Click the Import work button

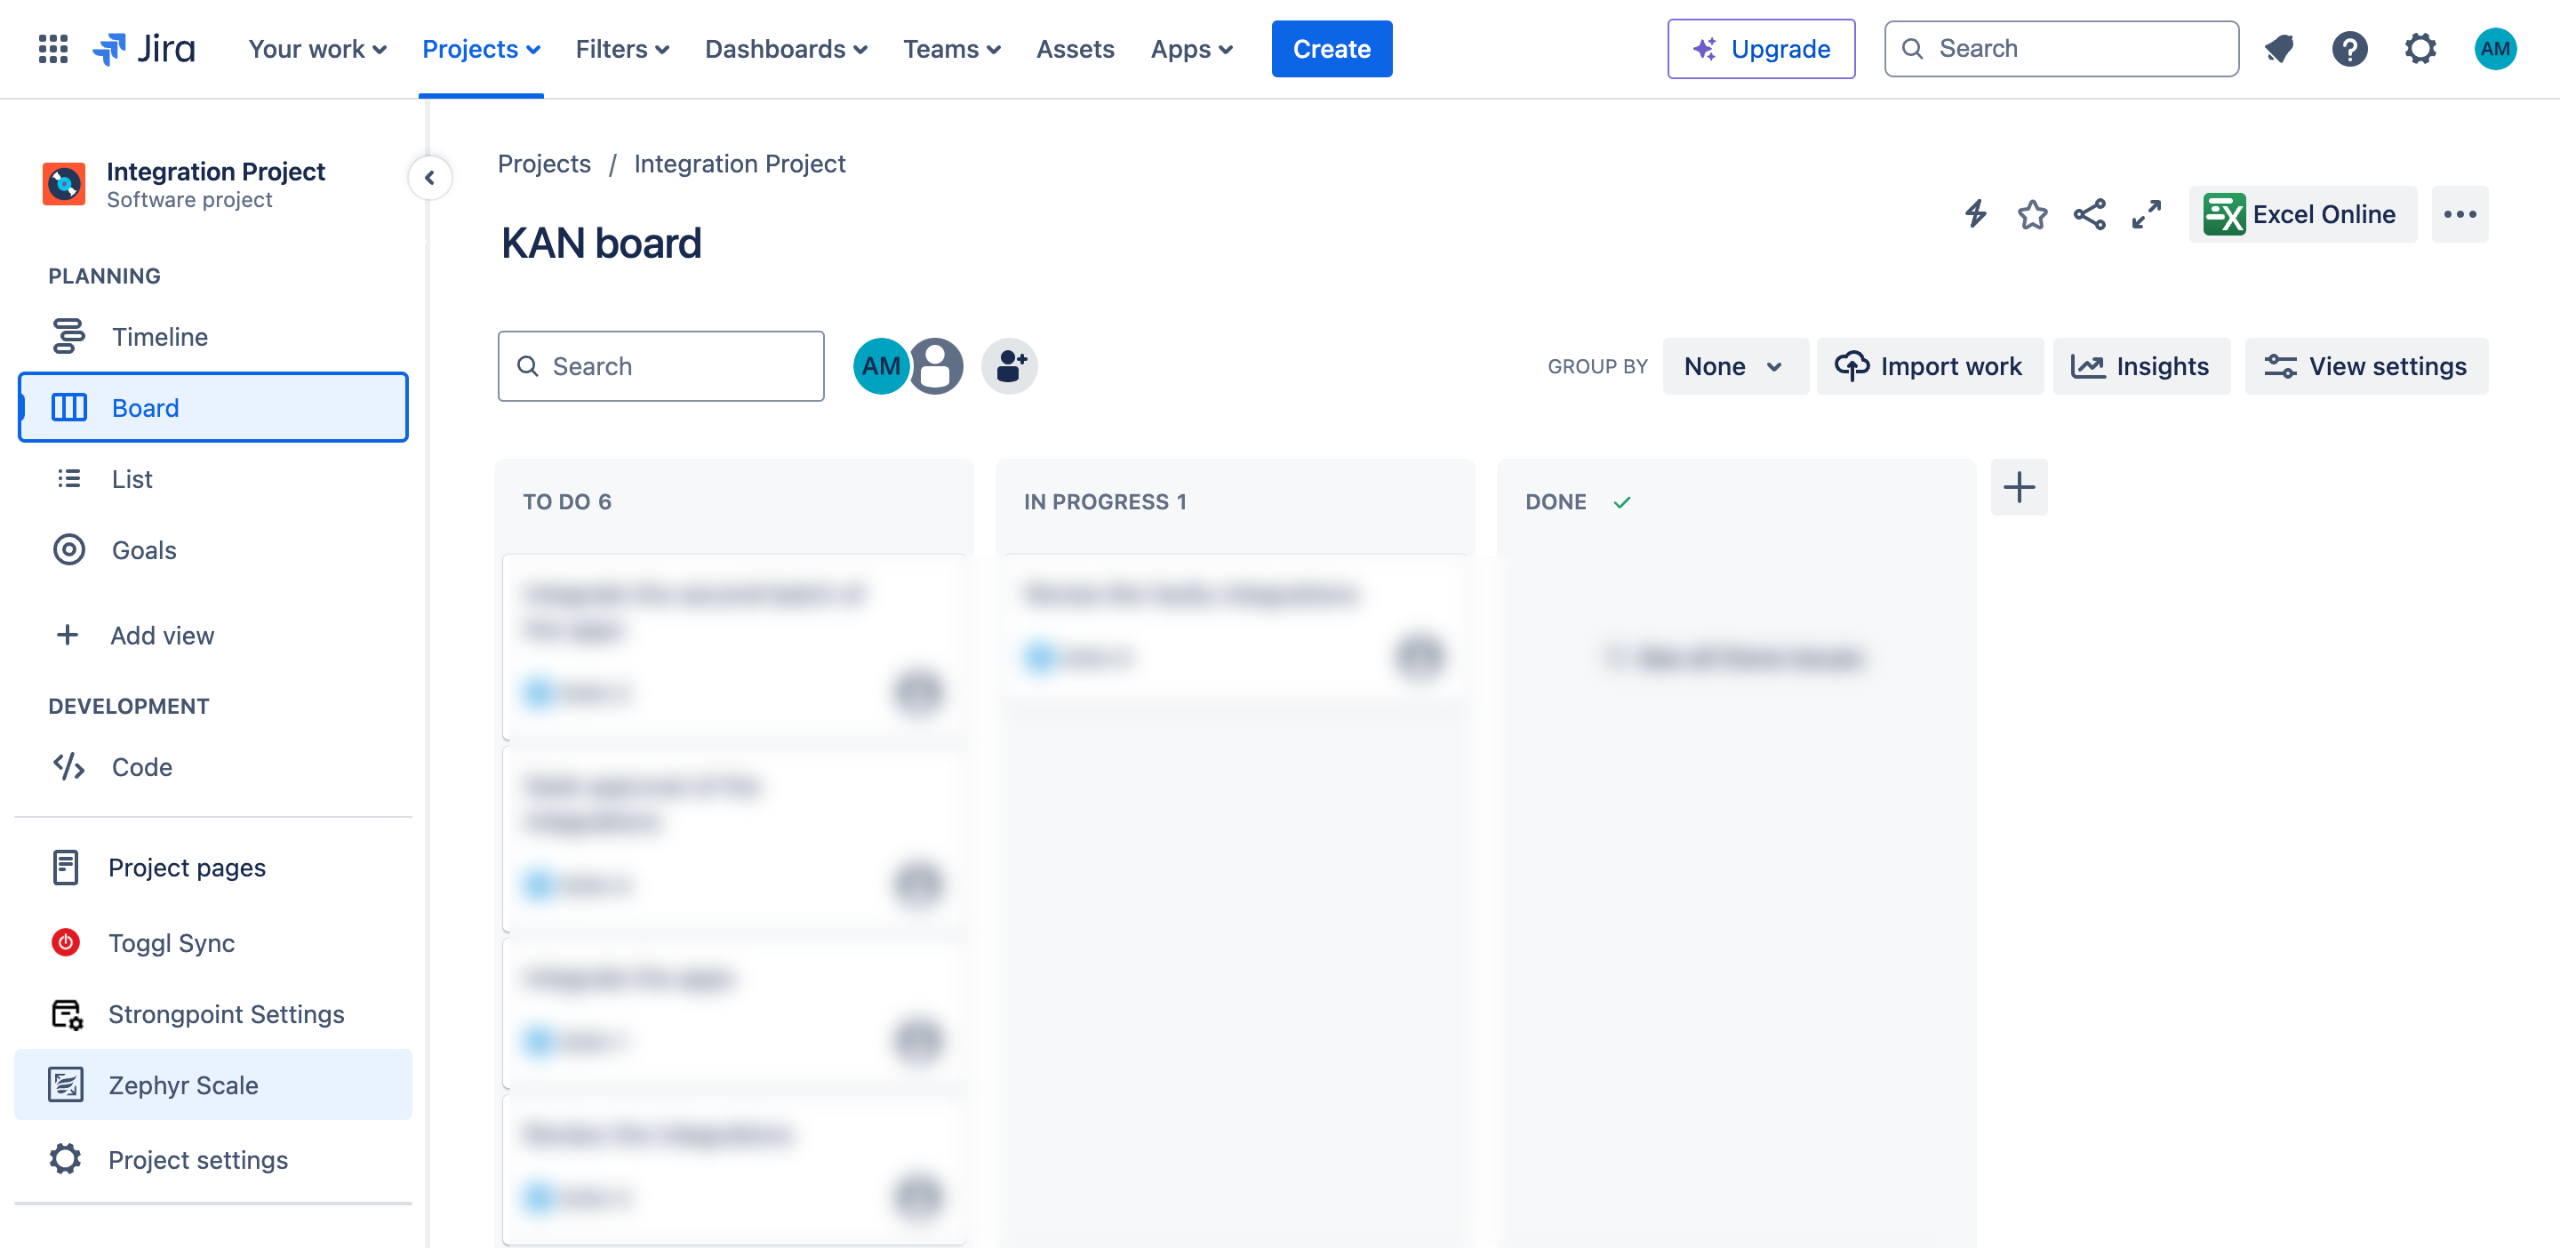[x=1929, y=366]
